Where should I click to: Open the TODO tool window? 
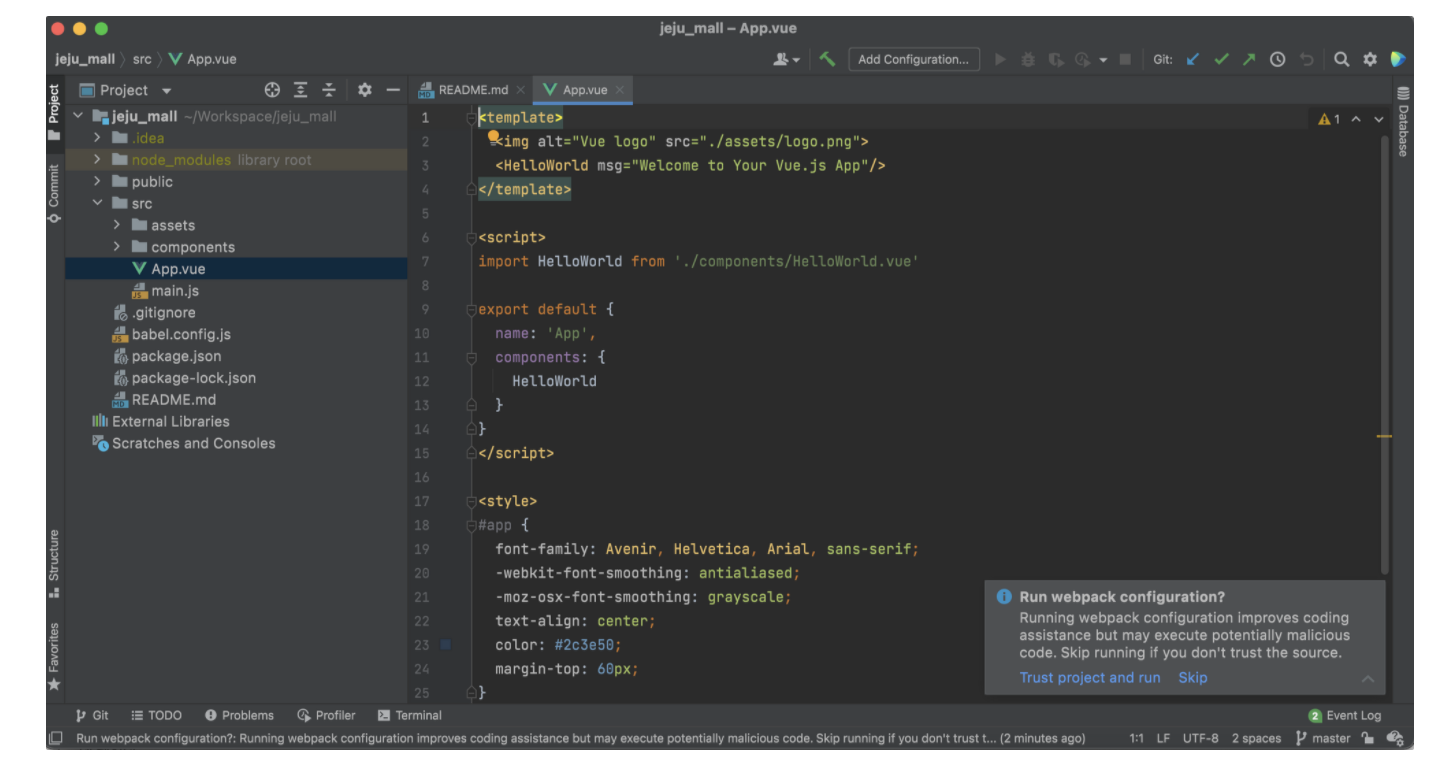(x=157, y=715)
